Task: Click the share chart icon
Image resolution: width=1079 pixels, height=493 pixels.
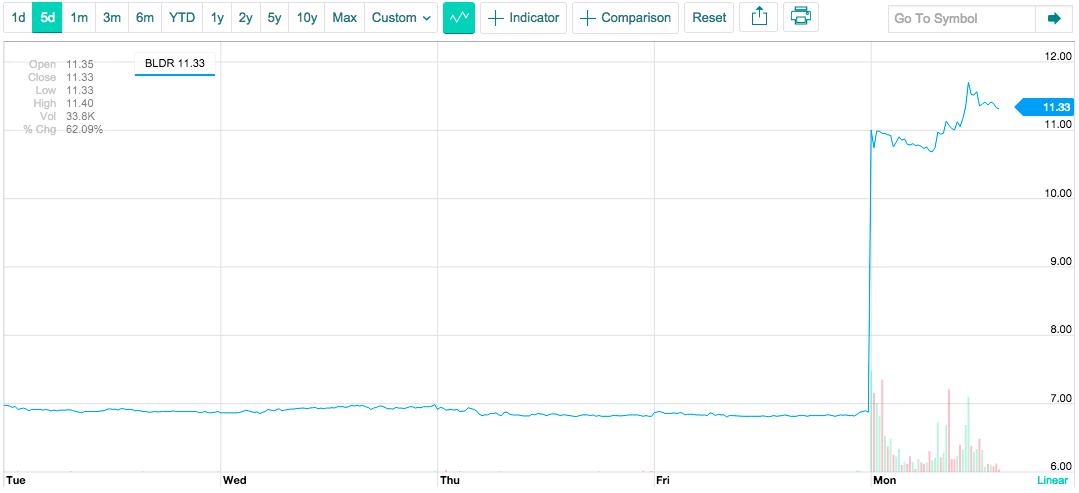Action: (758, 18)
